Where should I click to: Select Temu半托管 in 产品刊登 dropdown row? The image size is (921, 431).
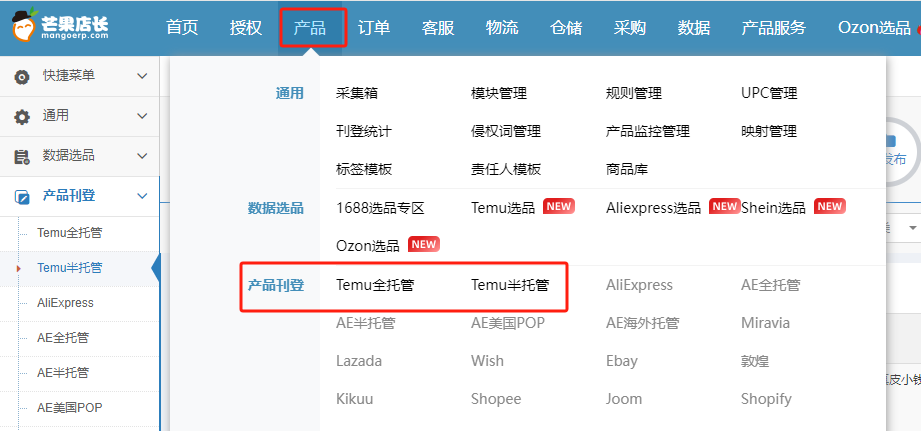coord(510,285)
